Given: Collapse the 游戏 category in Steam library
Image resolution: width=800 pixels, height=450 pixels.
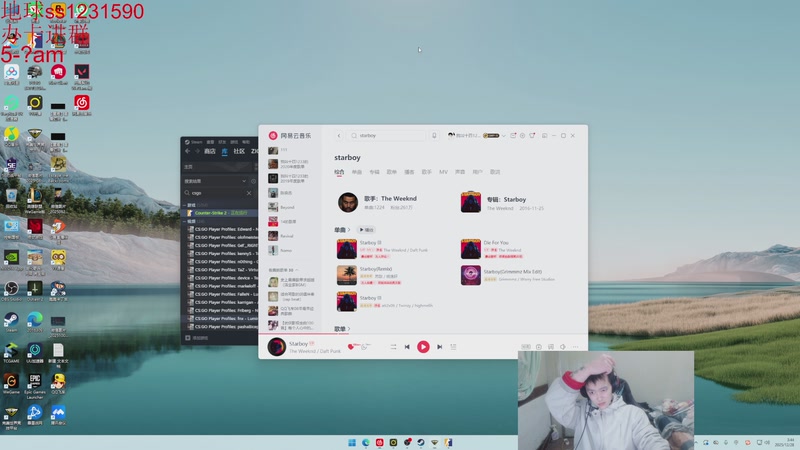Looking at the screenshot, I should pyautogui.click(x=185, y=205).
